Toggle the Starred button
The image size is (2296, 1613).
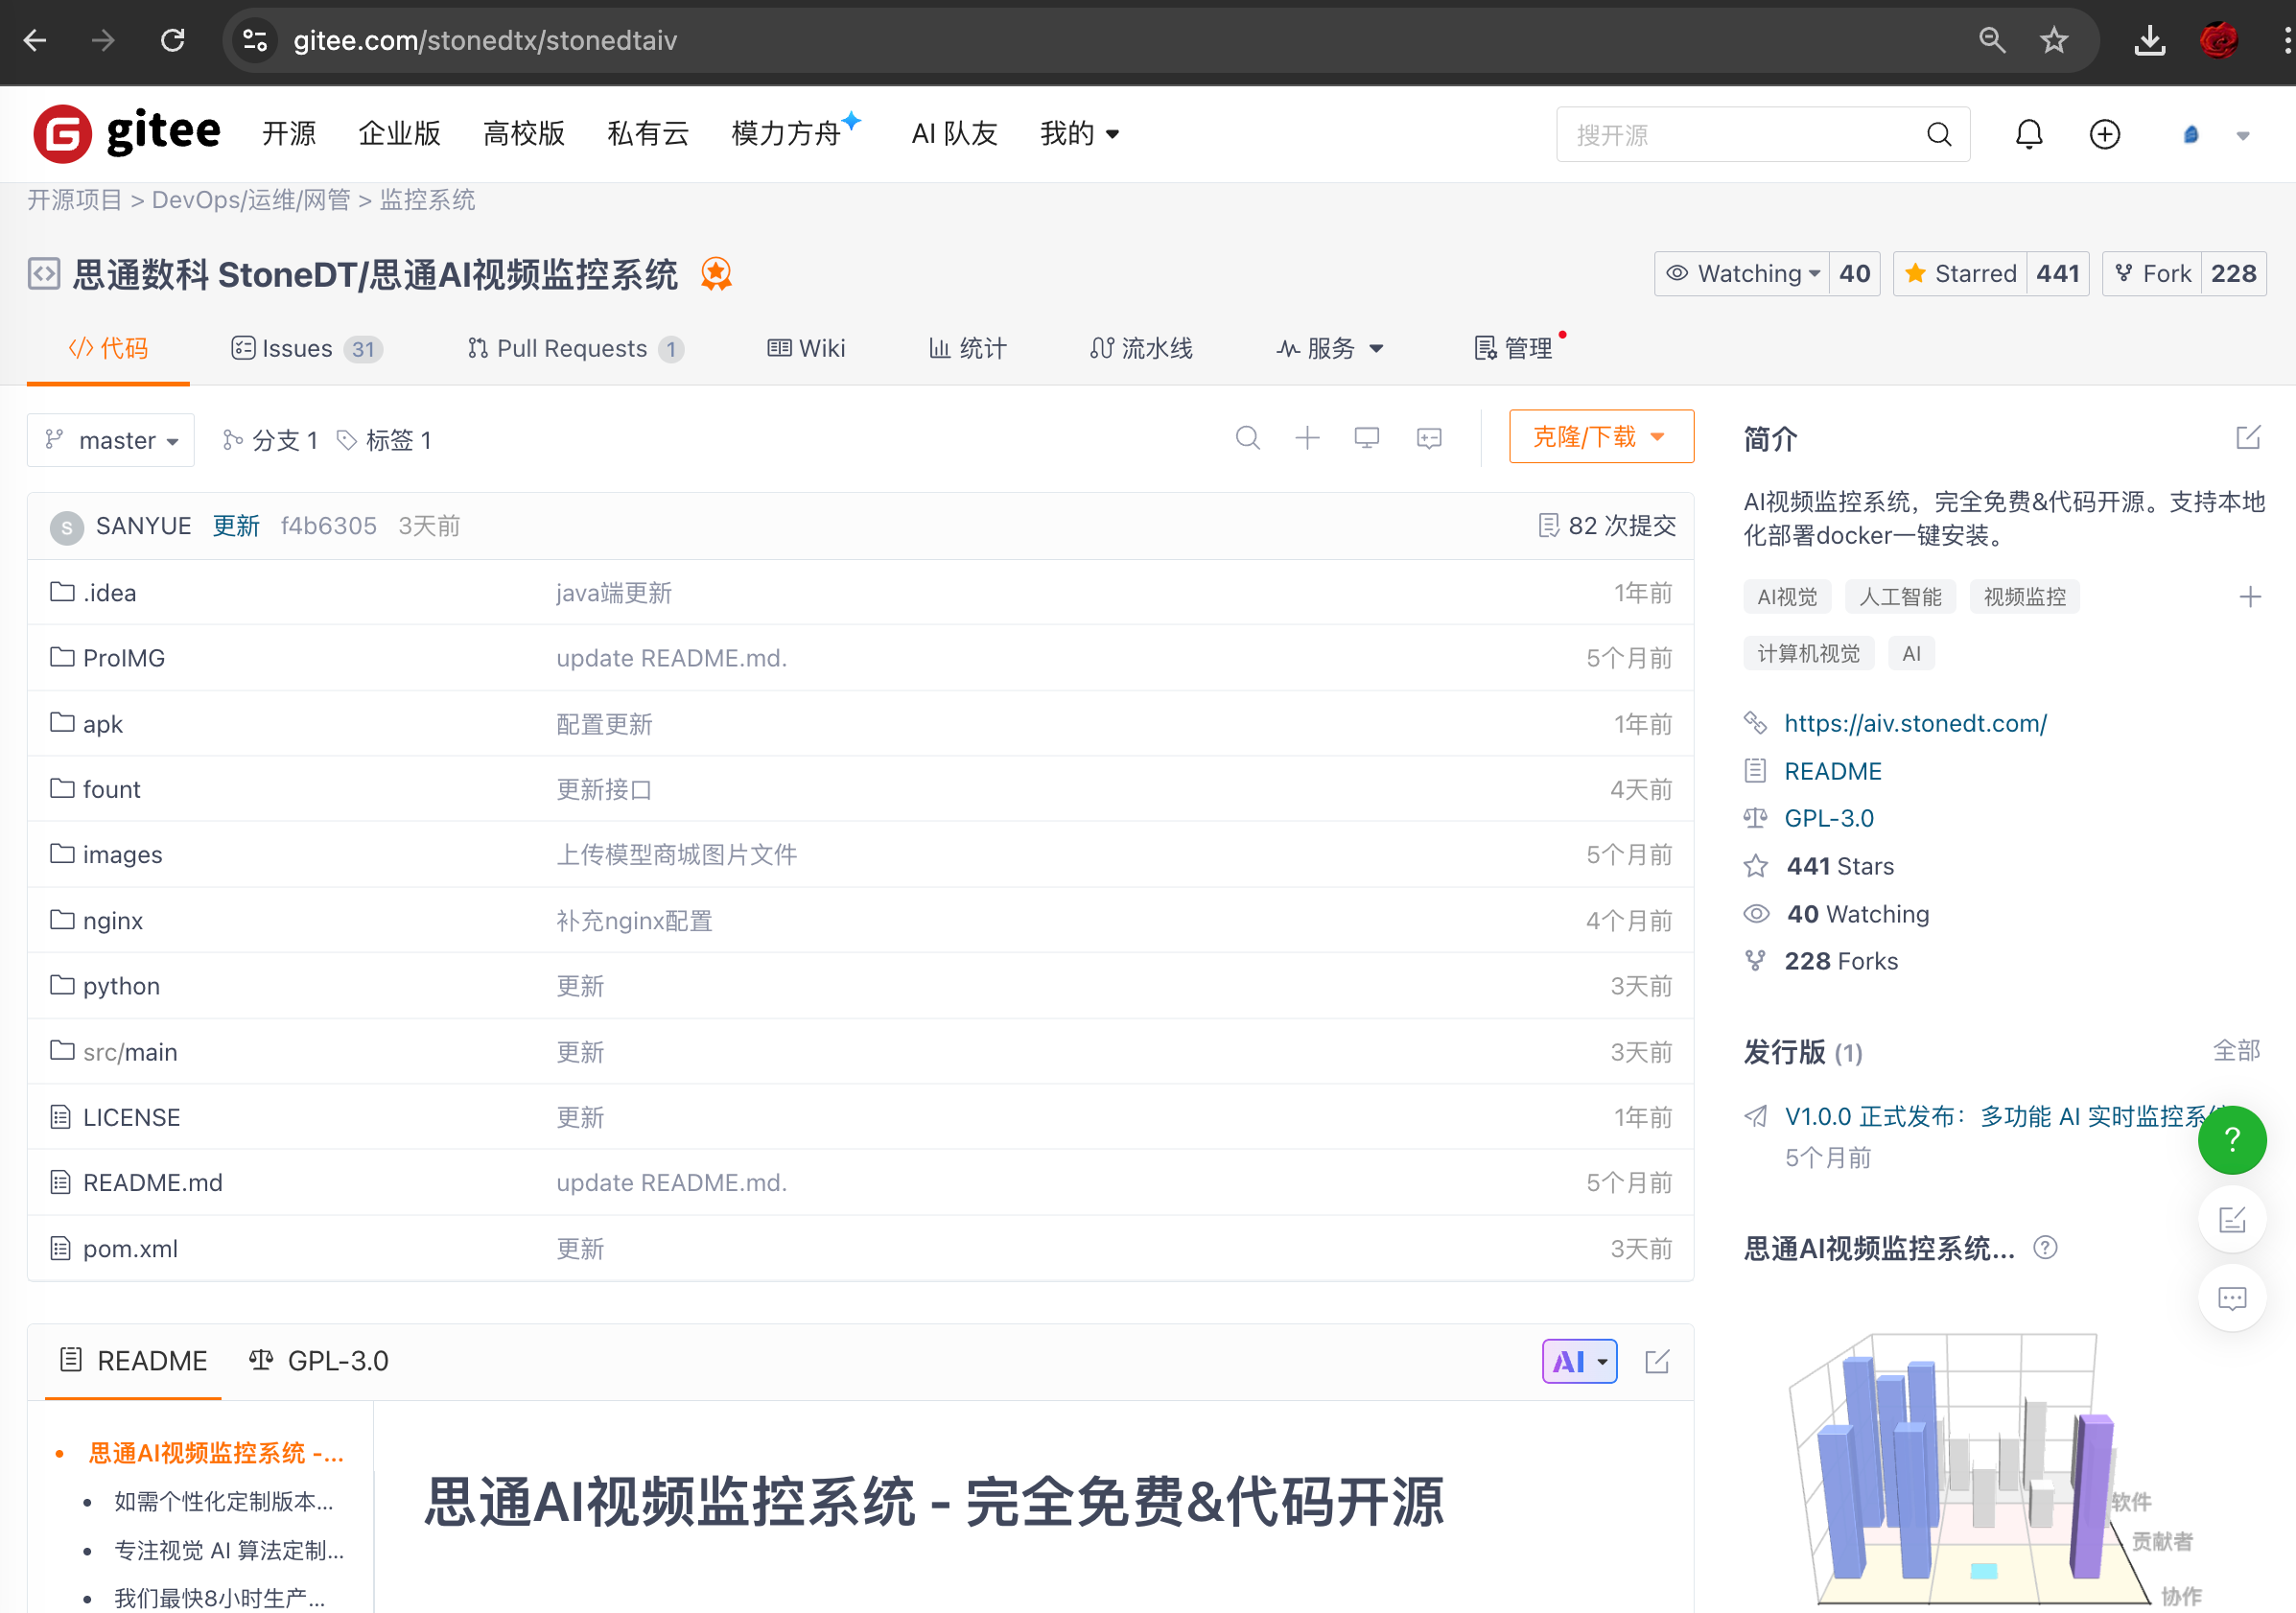1960,273
